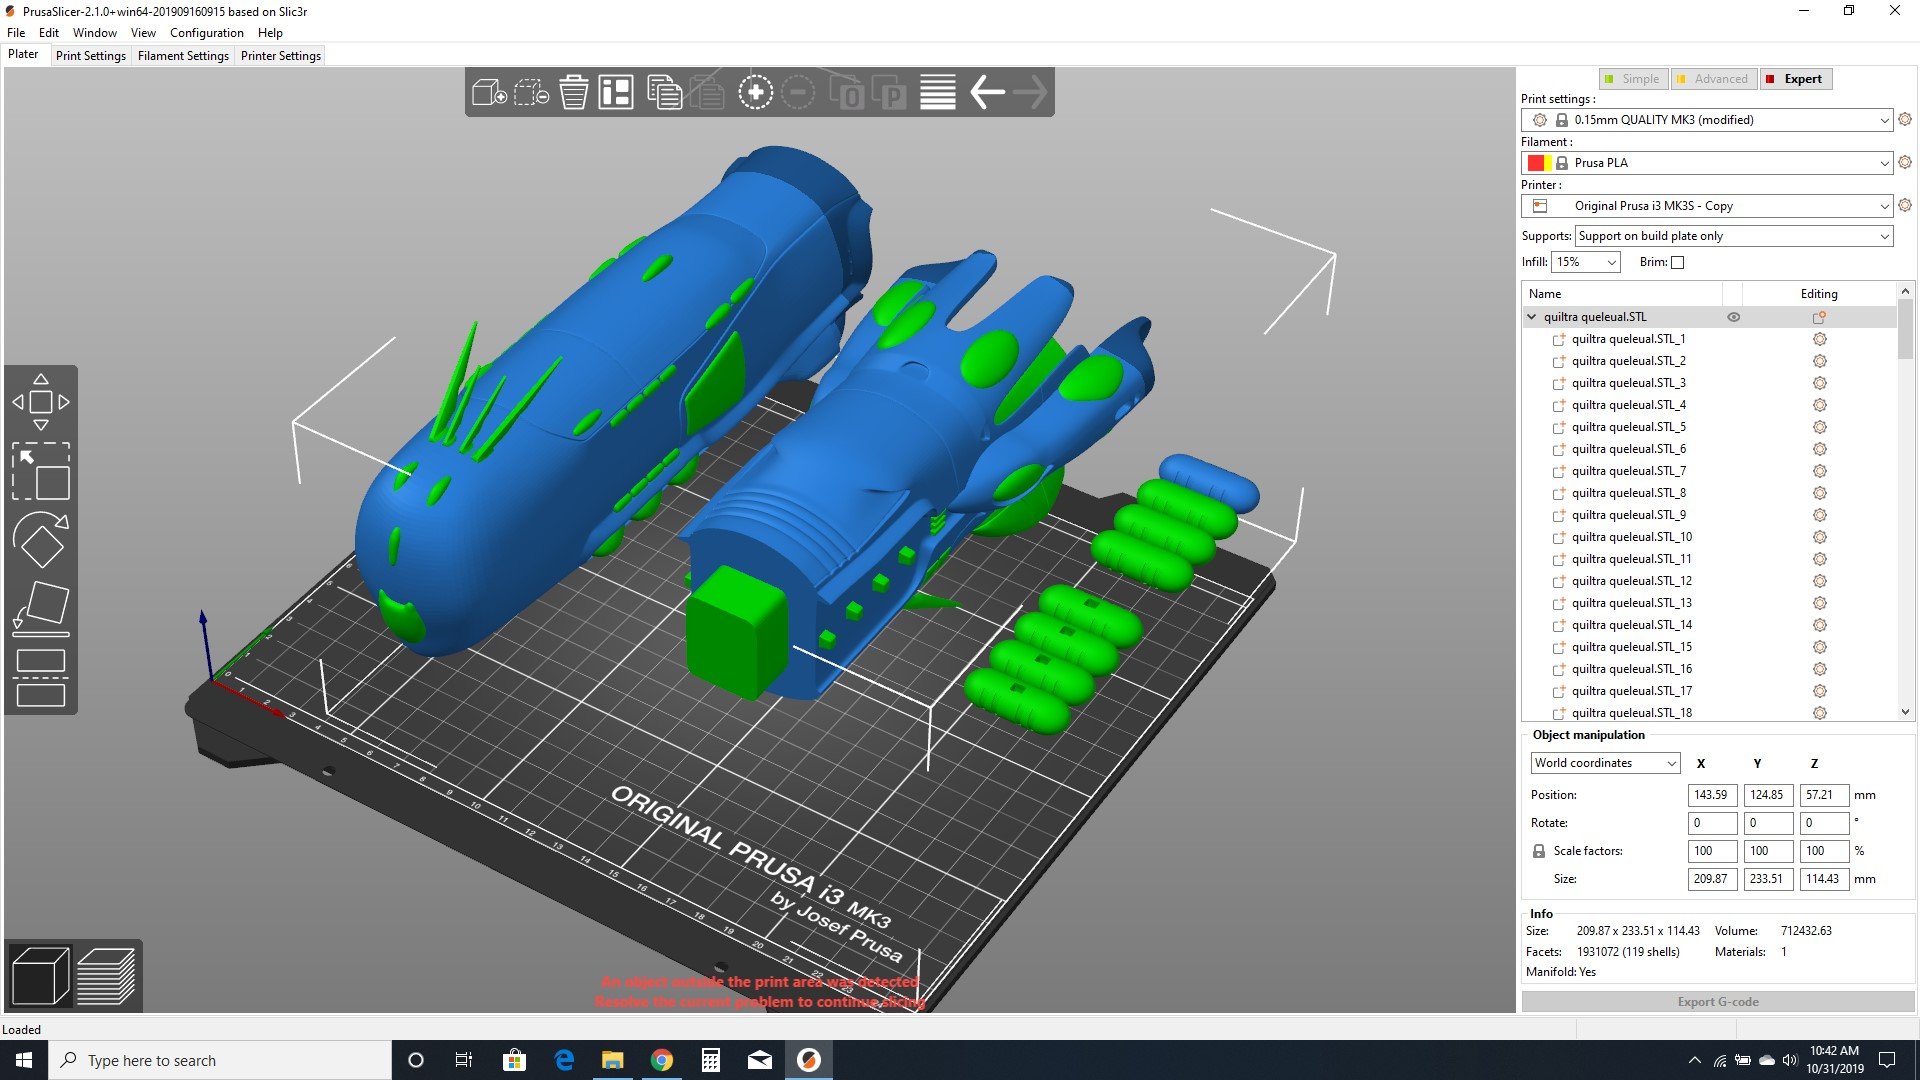This screenshot has height=1080, width=1920.
Task: Click the red filament color swatch
Action: pyautogui.click(x=1535, y=163)
